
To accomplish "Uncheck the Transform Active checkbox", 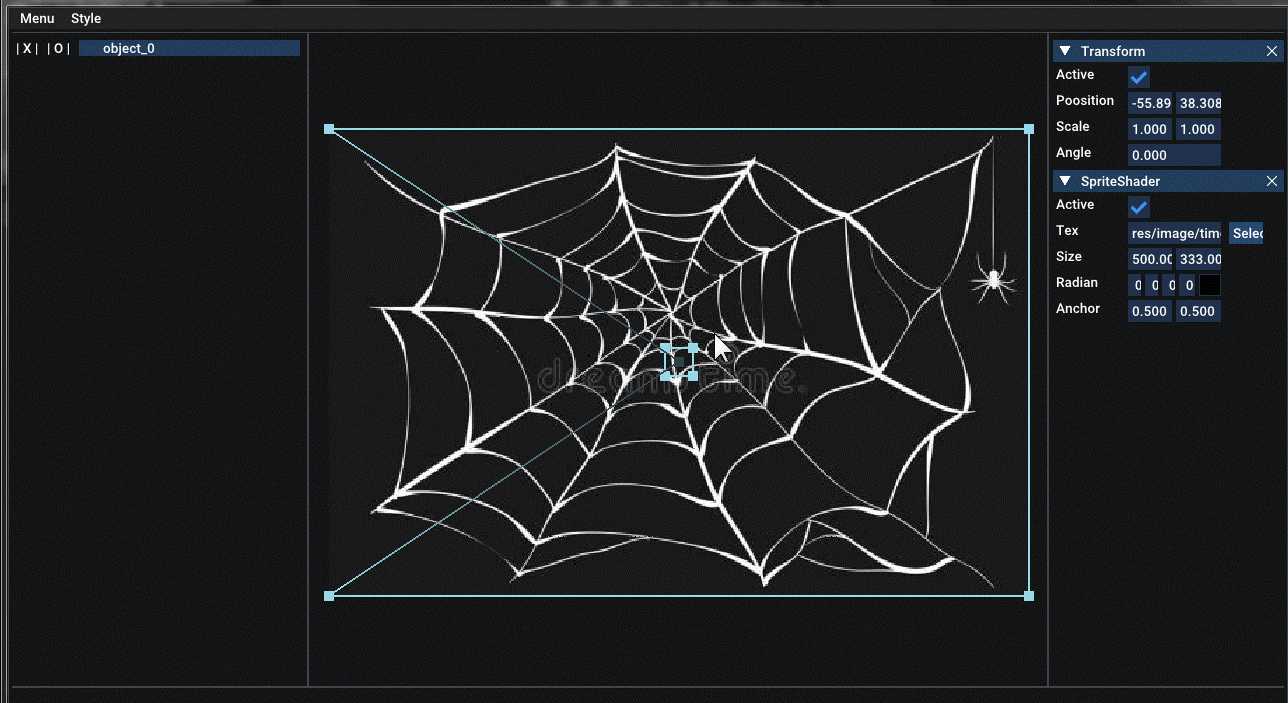I will (1139, 77).
